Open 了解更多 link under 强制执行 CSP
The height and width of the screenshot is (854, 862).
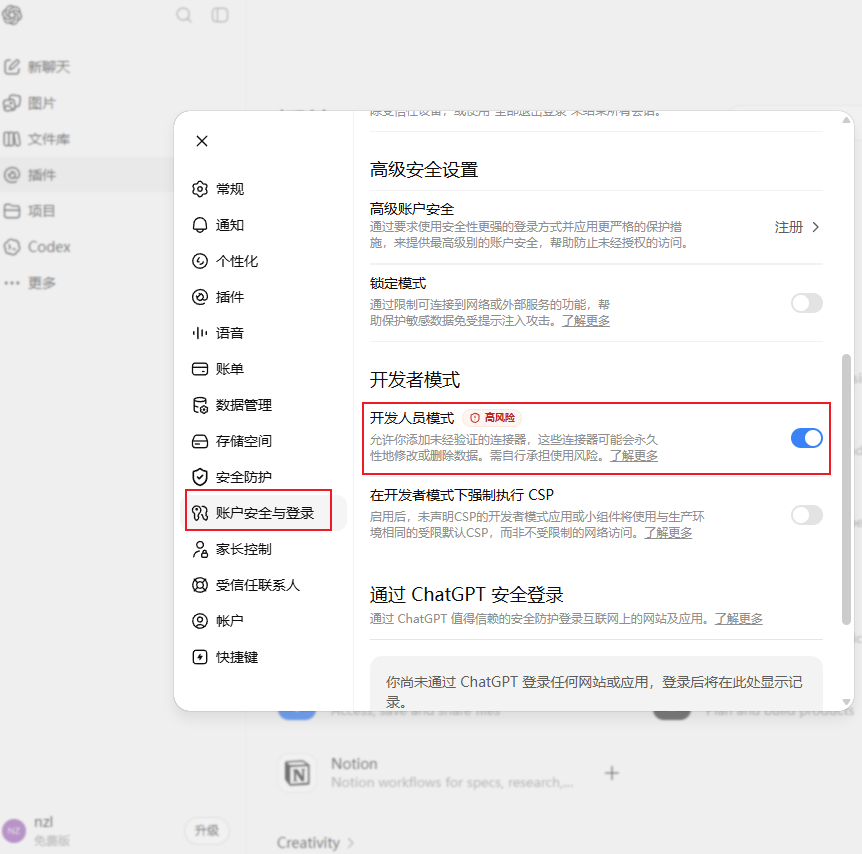tap(668, 532)
